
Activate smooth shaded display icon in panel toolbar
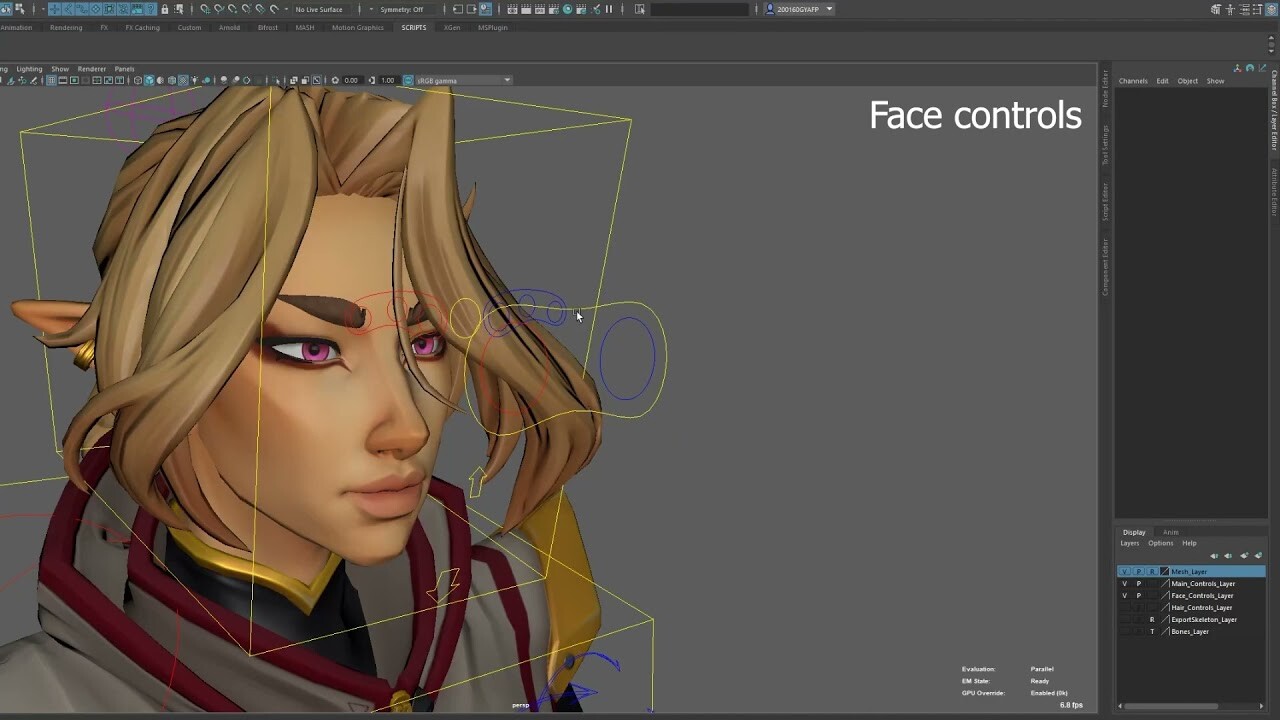click(x=150, y=79)
